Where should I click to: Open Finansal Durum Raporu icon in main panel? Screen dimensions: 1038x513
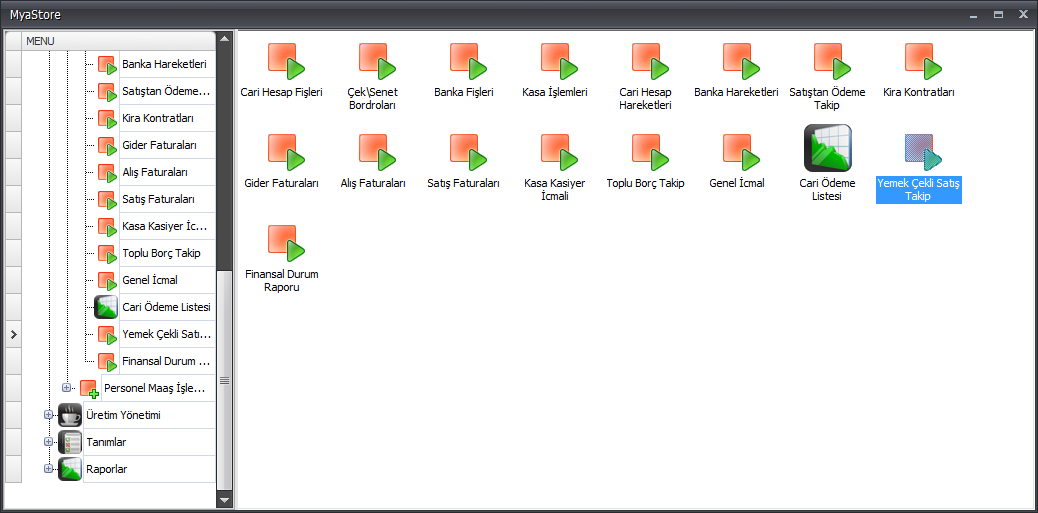[x=286, y=243]
